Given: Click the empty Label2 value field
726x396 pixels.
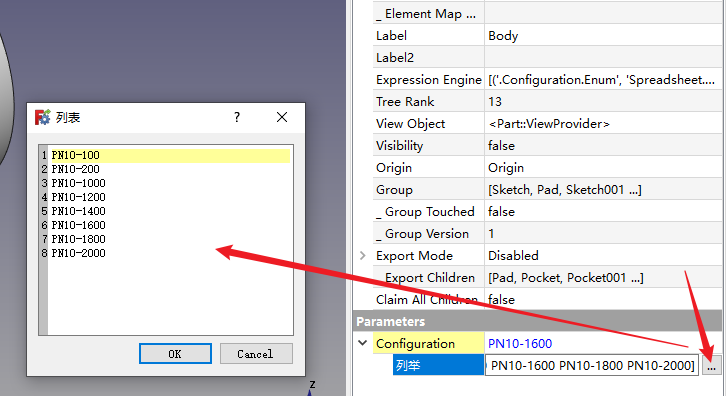Looking at the screenshot, I should (x=602, y=58).
